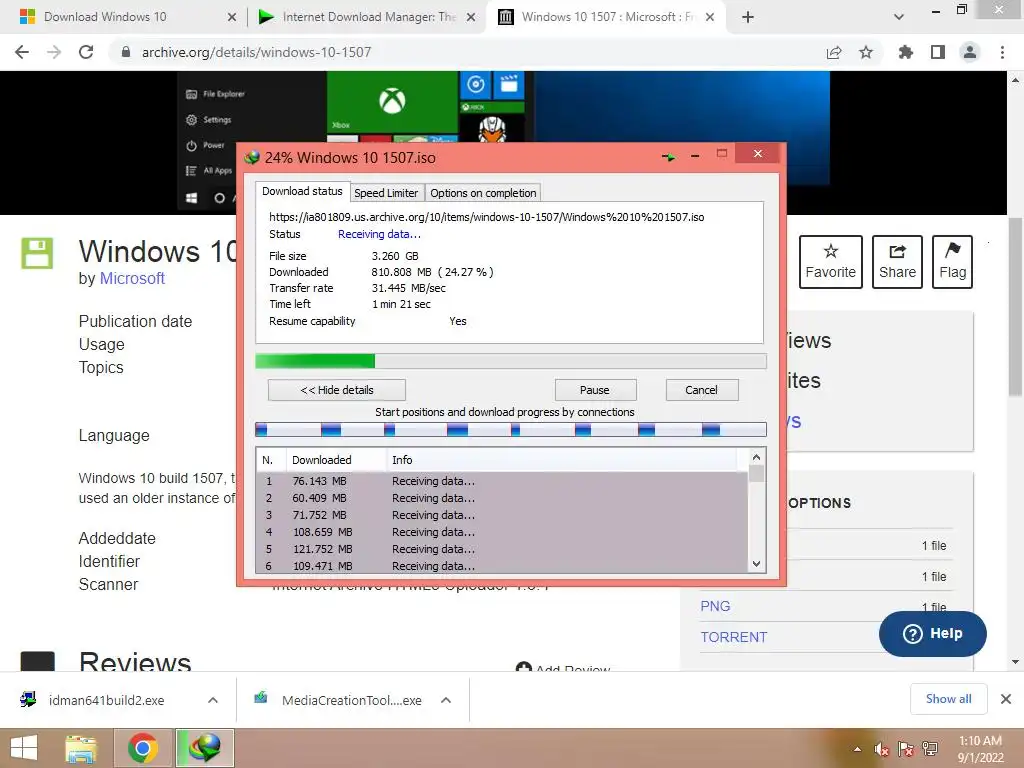
Task: Flag this archive item
Action: coord(952,262)
